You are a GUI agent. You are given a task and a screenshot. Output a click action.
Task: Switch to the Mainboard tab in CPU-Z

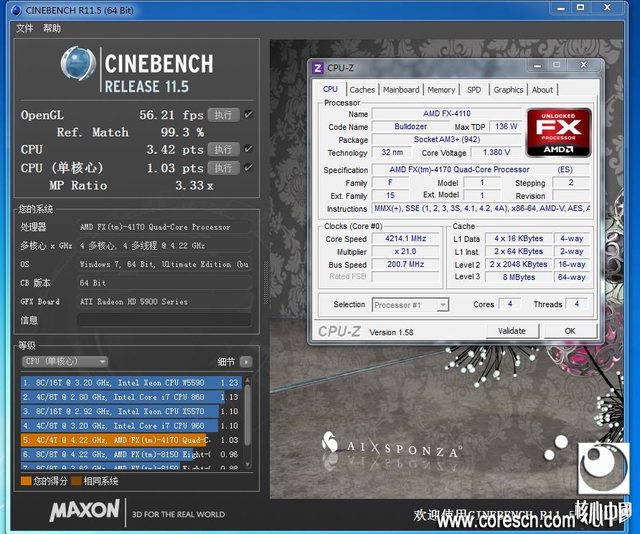click(x=401, y=89)
